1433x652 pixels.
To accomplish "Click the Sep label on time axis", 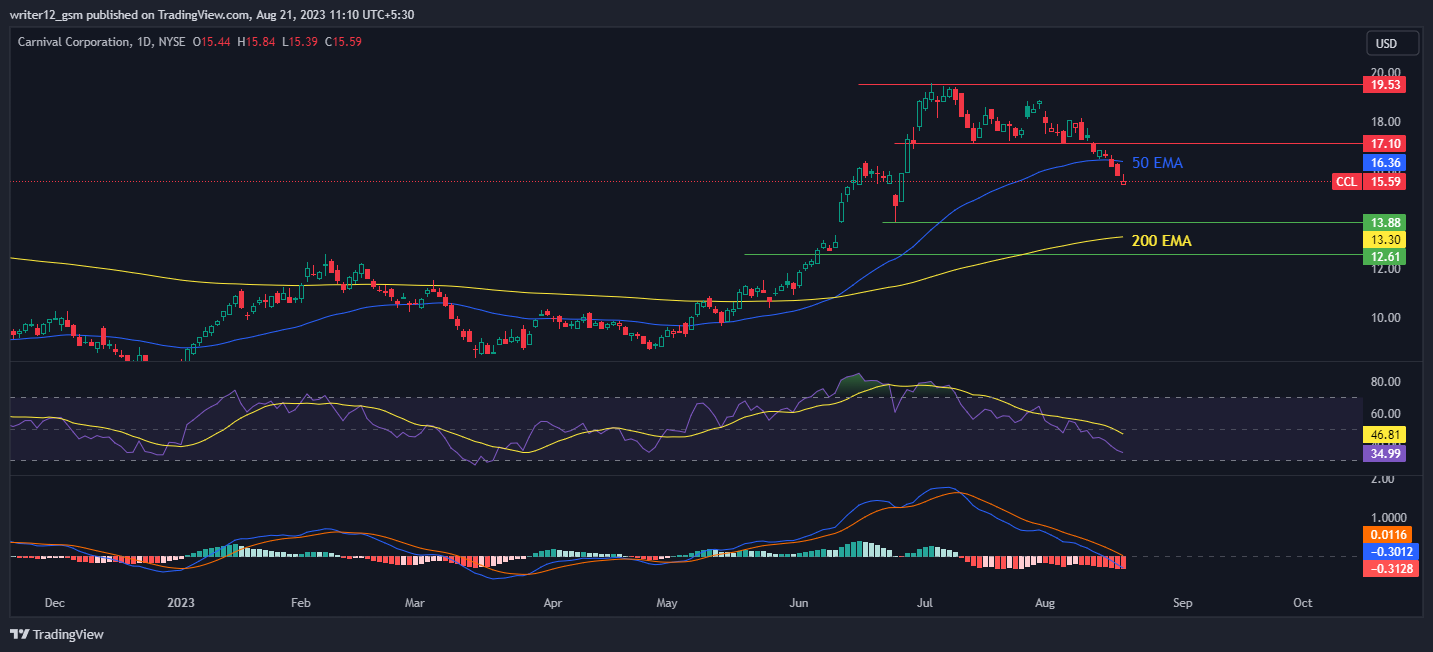I will tap(1182, 603).
